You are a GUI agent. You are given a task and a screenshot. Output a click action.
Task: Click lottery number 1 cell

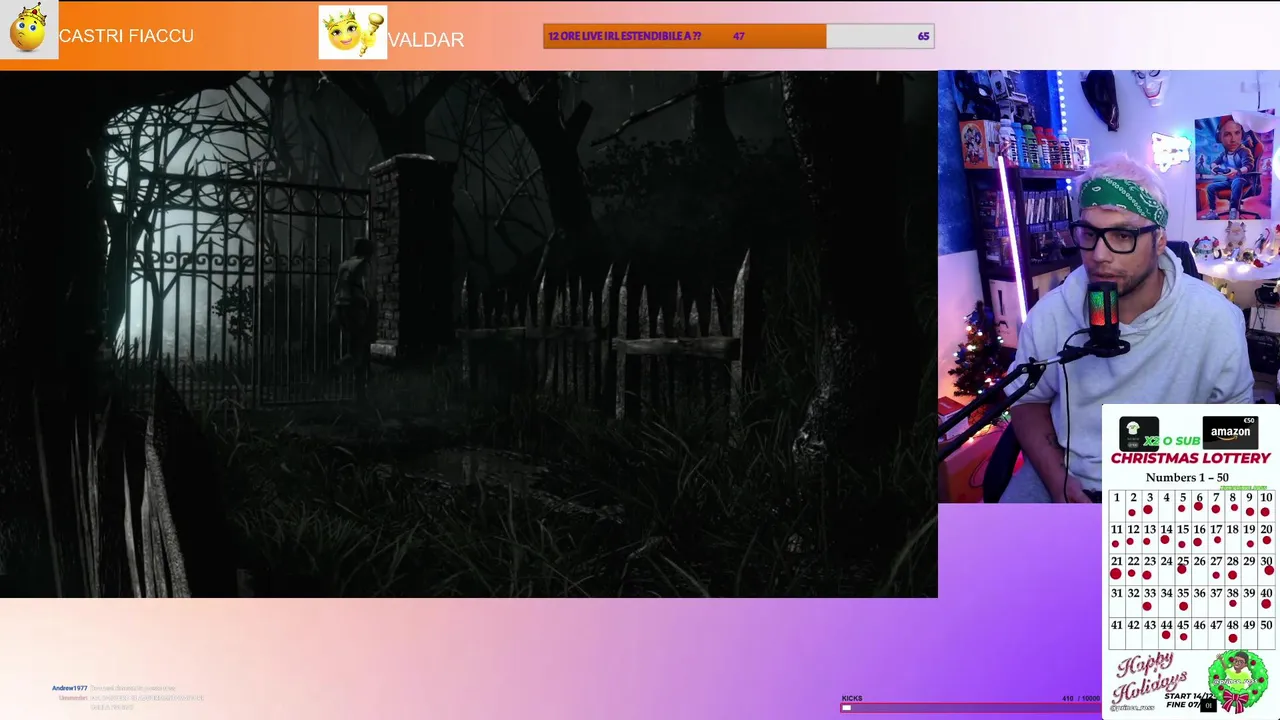(x=1116, y=506)
